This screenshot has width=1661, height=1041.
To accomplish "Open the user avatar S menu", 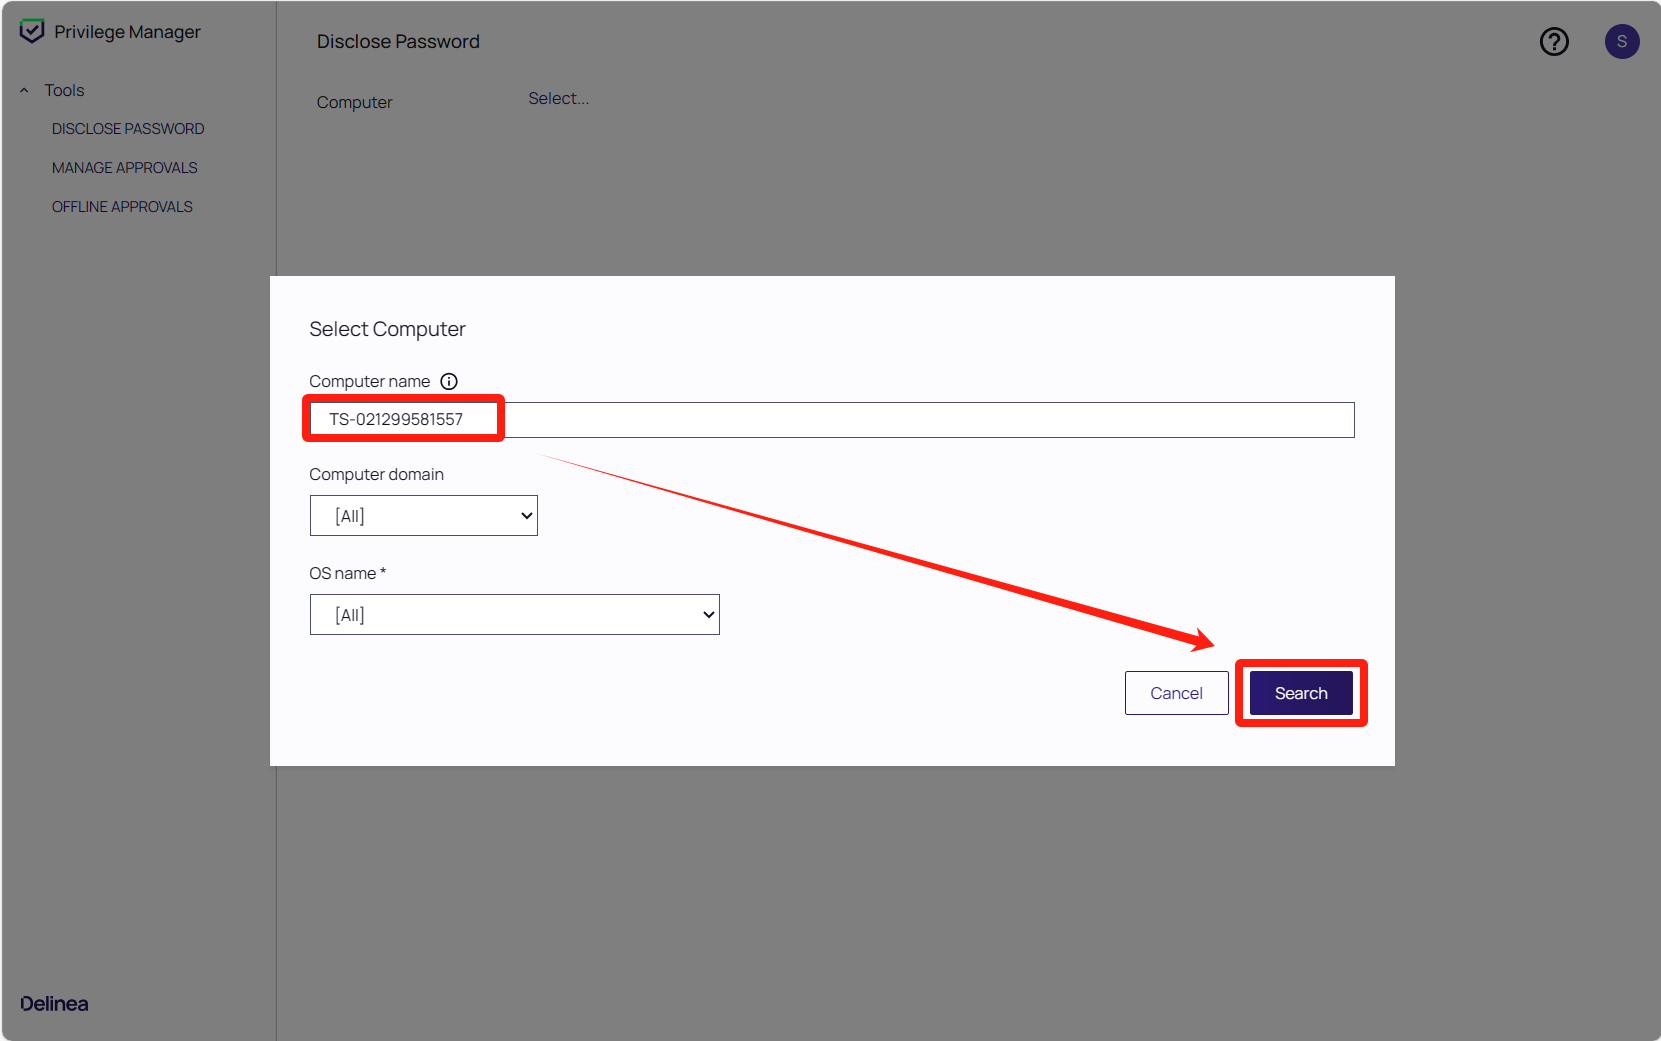I will click(x=1621, y=42).
